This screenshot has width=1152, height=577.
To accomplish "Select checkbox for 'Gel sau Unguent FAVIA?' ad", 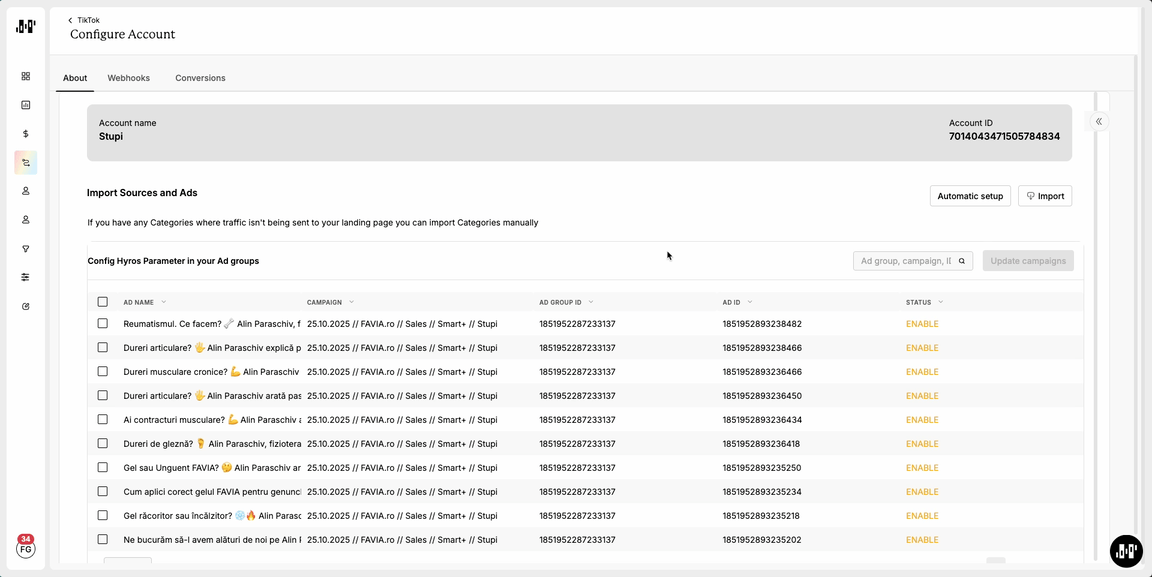I will [103, 468].
